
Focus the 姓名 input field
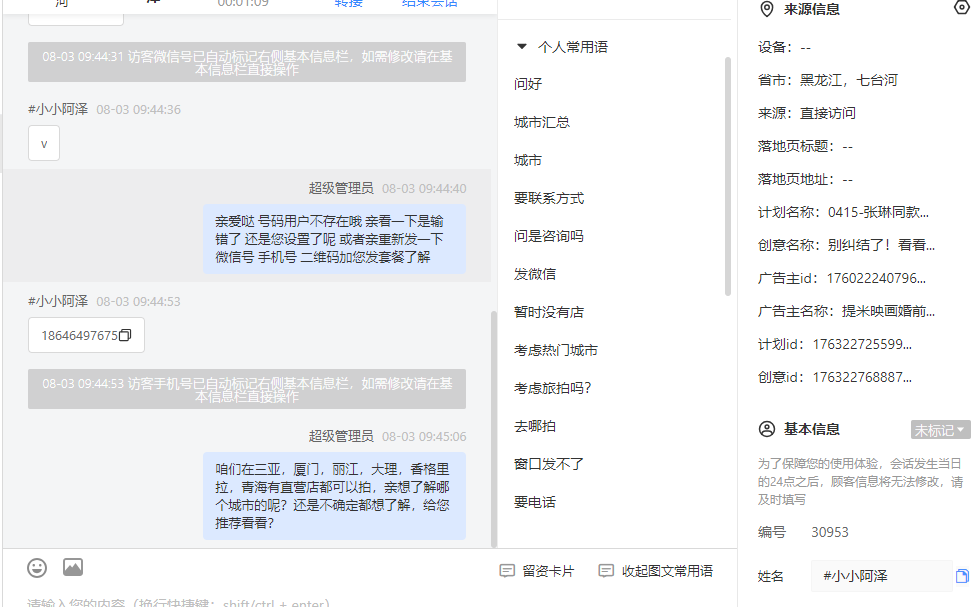[882, 576]
